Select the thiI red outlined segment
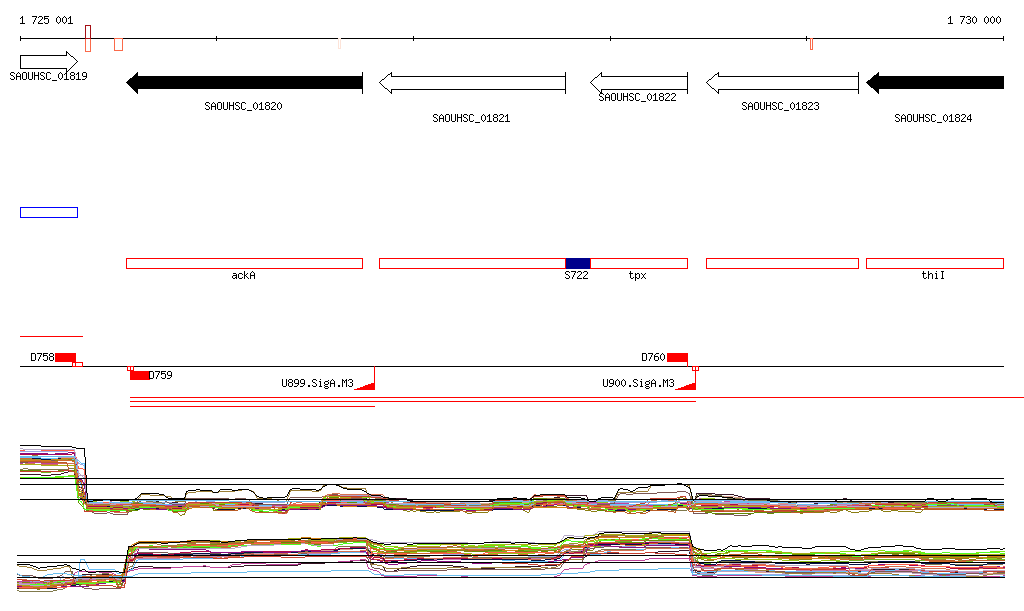1024x611 pixels. click(x=934, y=263)
